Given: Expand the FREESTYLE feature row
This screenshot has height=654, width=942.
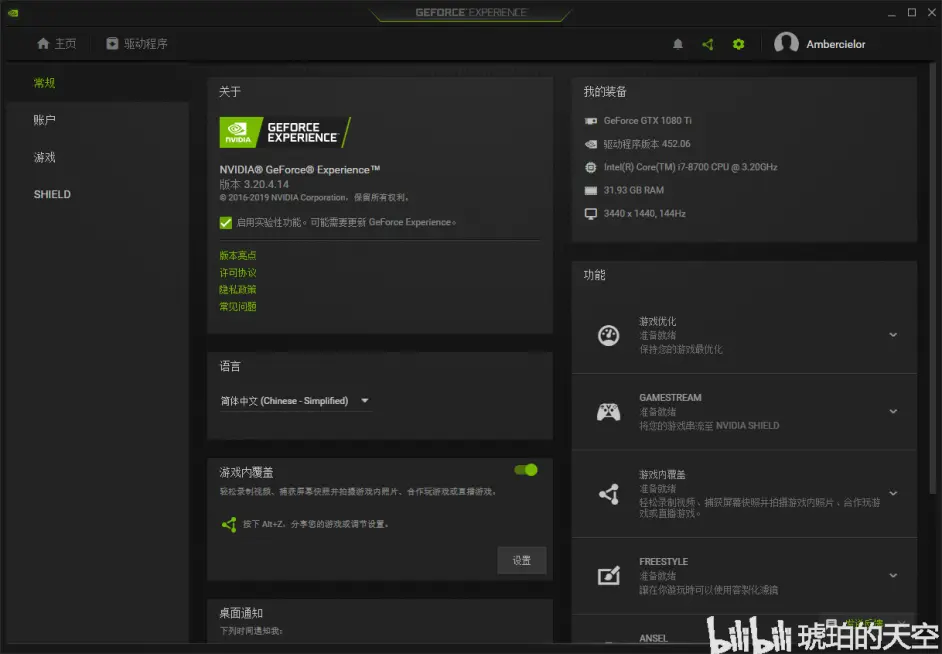Looking at the screenshot, I should click(893, 575).
